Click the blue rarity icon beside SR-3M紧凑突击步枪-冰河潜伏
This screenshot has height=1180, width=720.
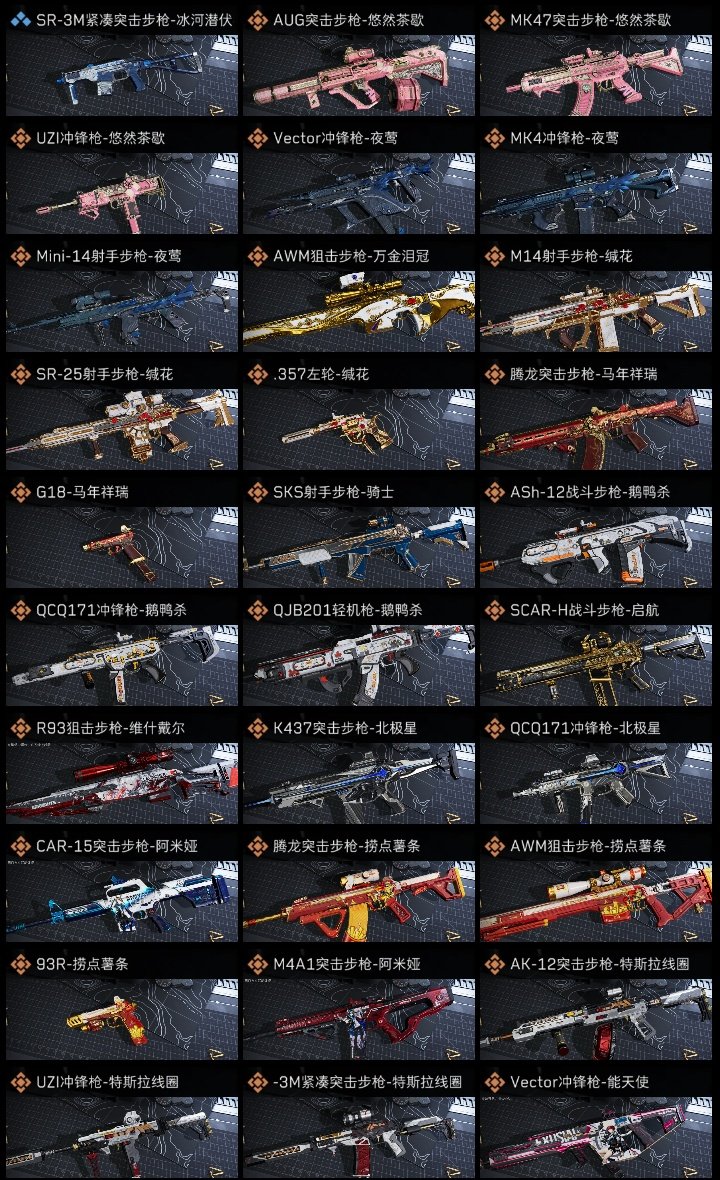pos(20,20)
